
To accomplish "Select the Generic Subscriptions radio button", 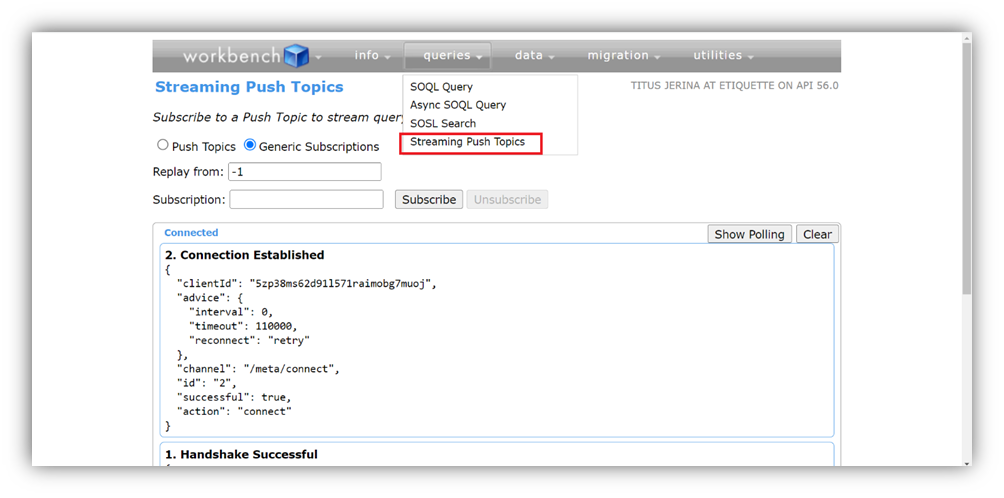I will click(250, 145).
